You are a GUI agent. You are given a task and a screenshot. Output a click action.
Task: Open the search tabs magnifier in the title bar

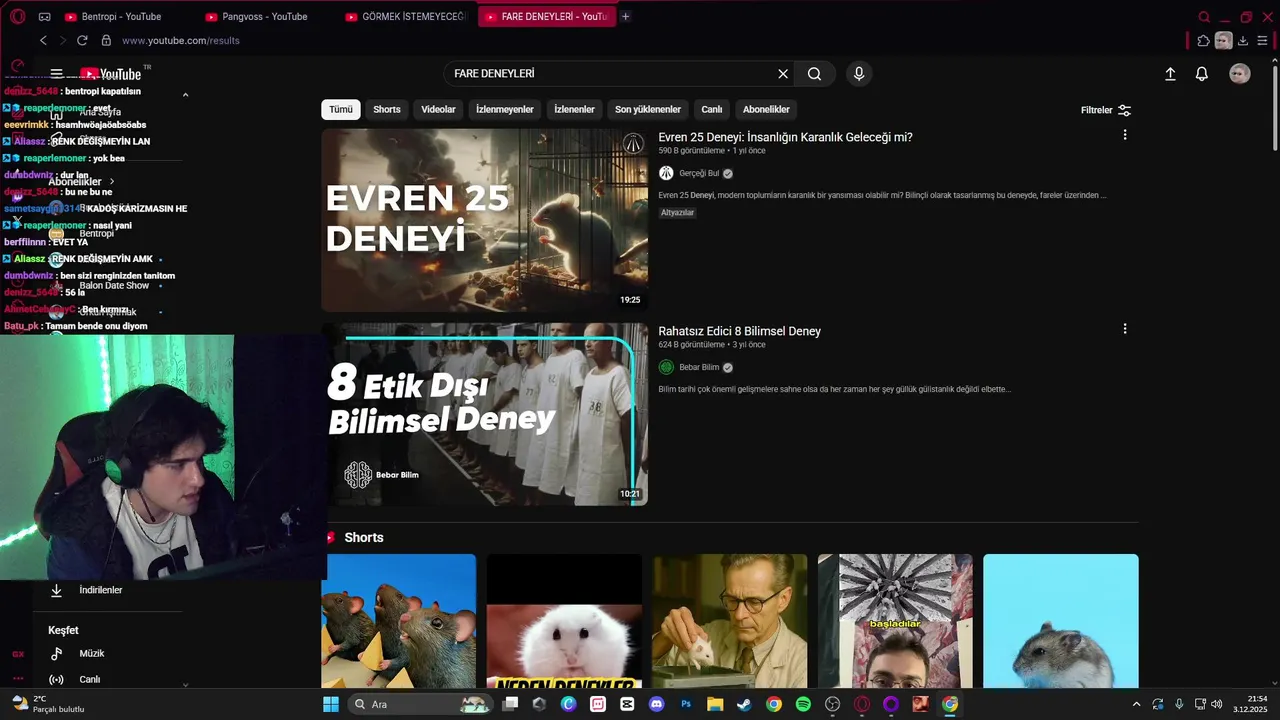[x=1204, y=17]
